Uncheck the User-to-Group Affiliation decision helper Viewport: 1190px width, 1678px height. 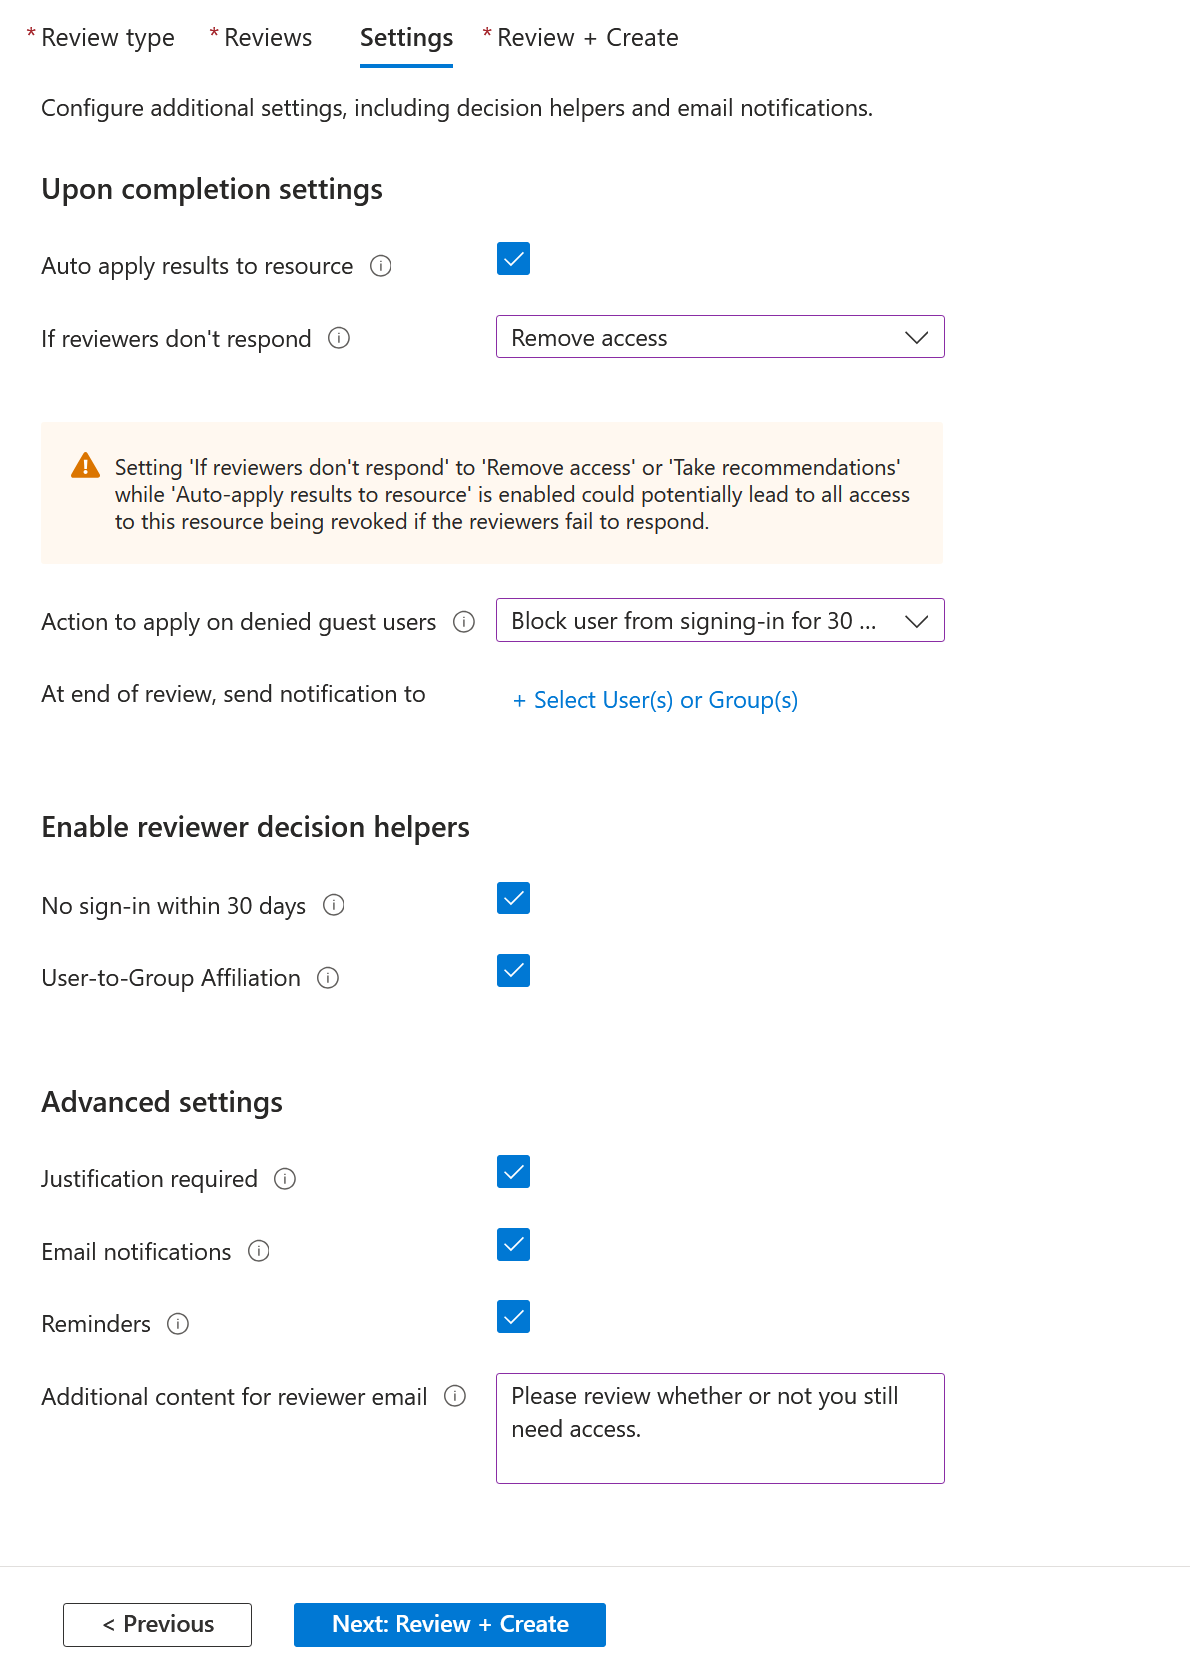tap(512, 970)
